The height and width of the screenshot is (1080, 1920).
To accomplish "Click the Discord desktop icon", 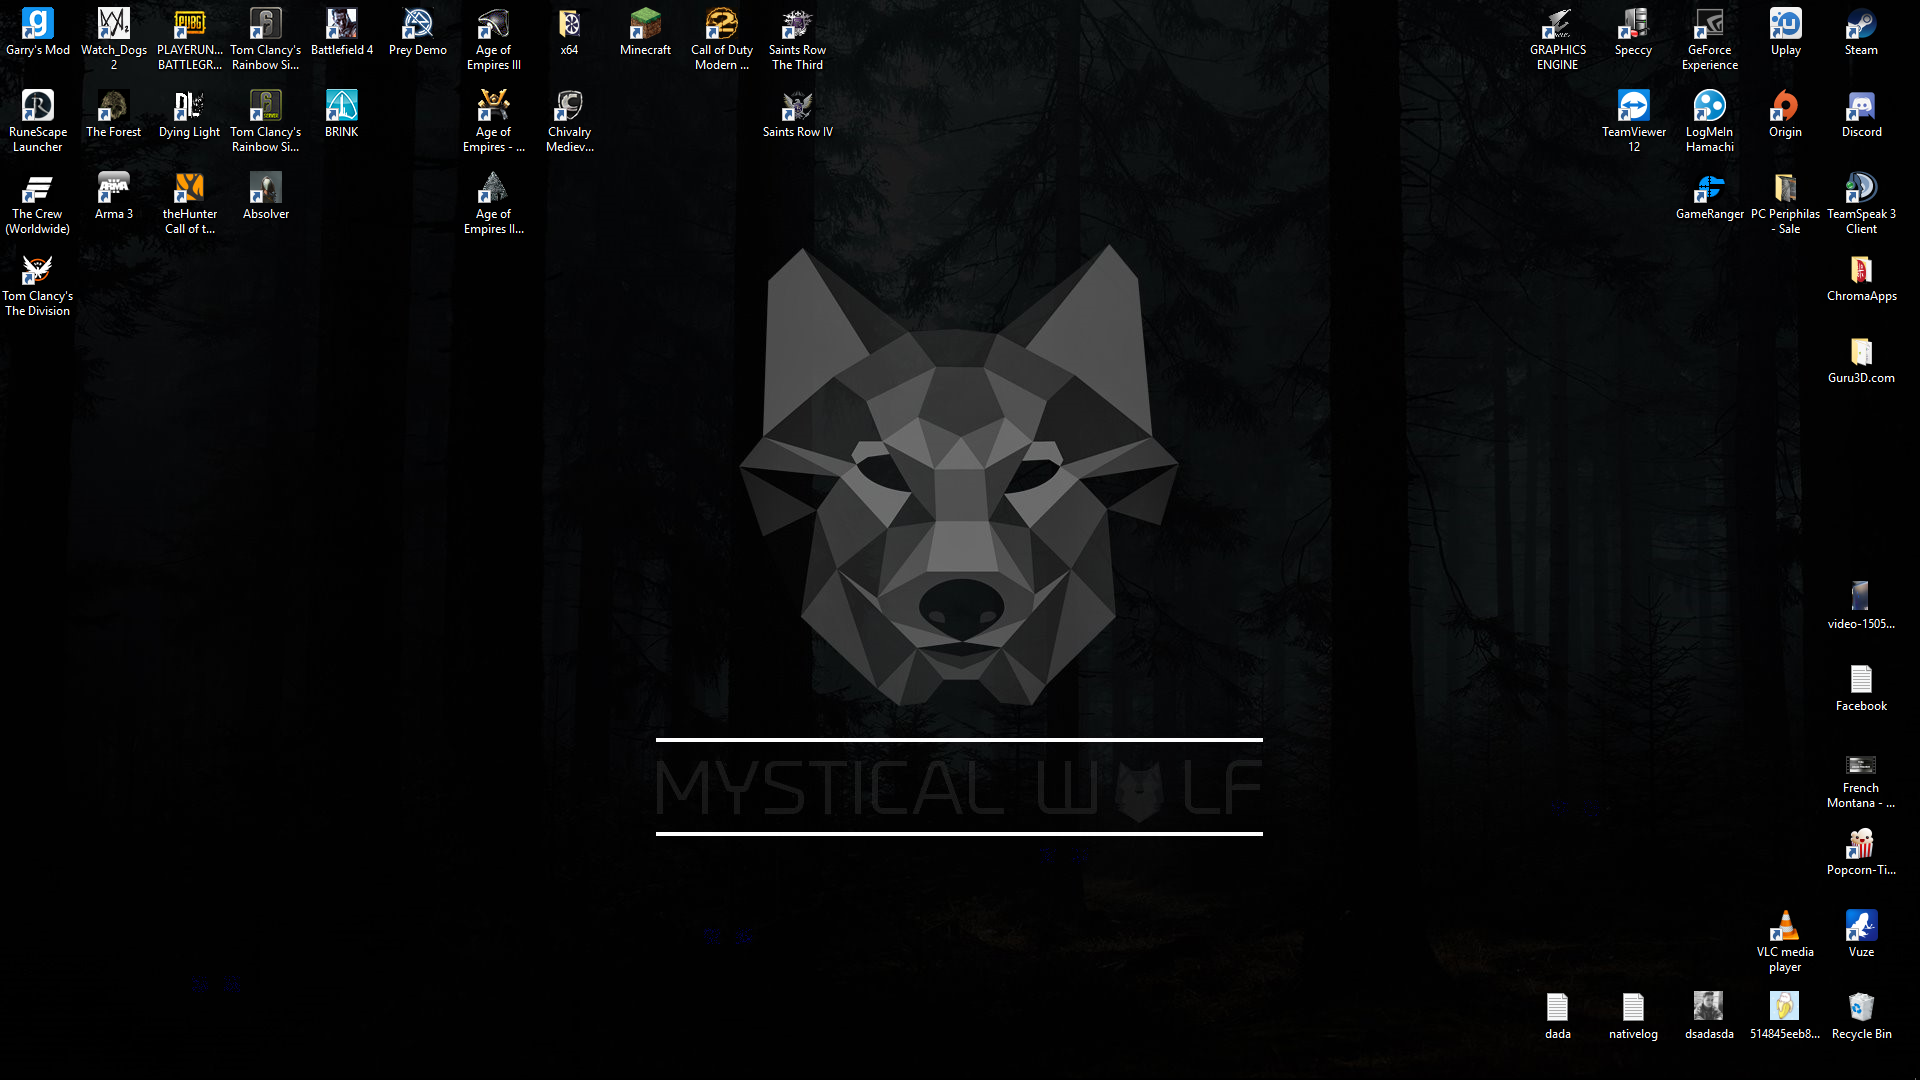I will point(1861,106).
